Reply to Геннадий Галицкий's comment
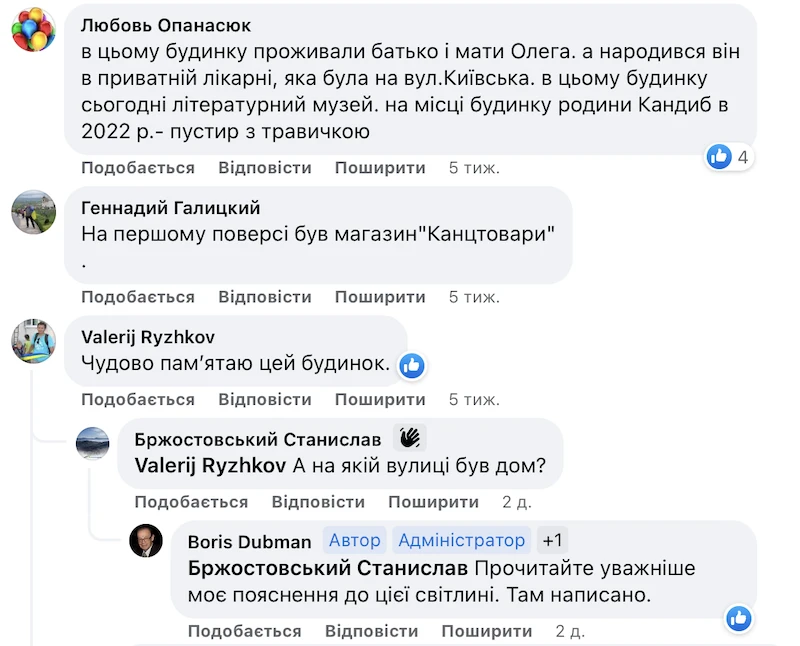 point(265,297)
